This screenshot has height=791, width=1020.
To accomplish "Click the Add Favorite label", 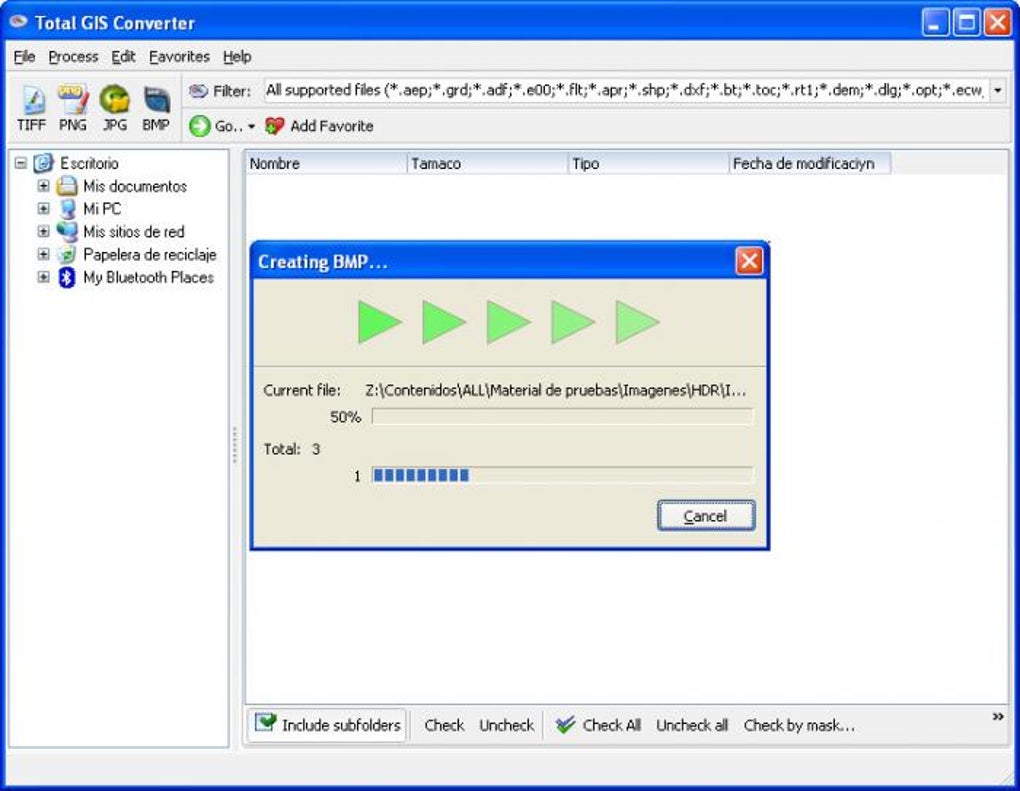I will [332, 126].
